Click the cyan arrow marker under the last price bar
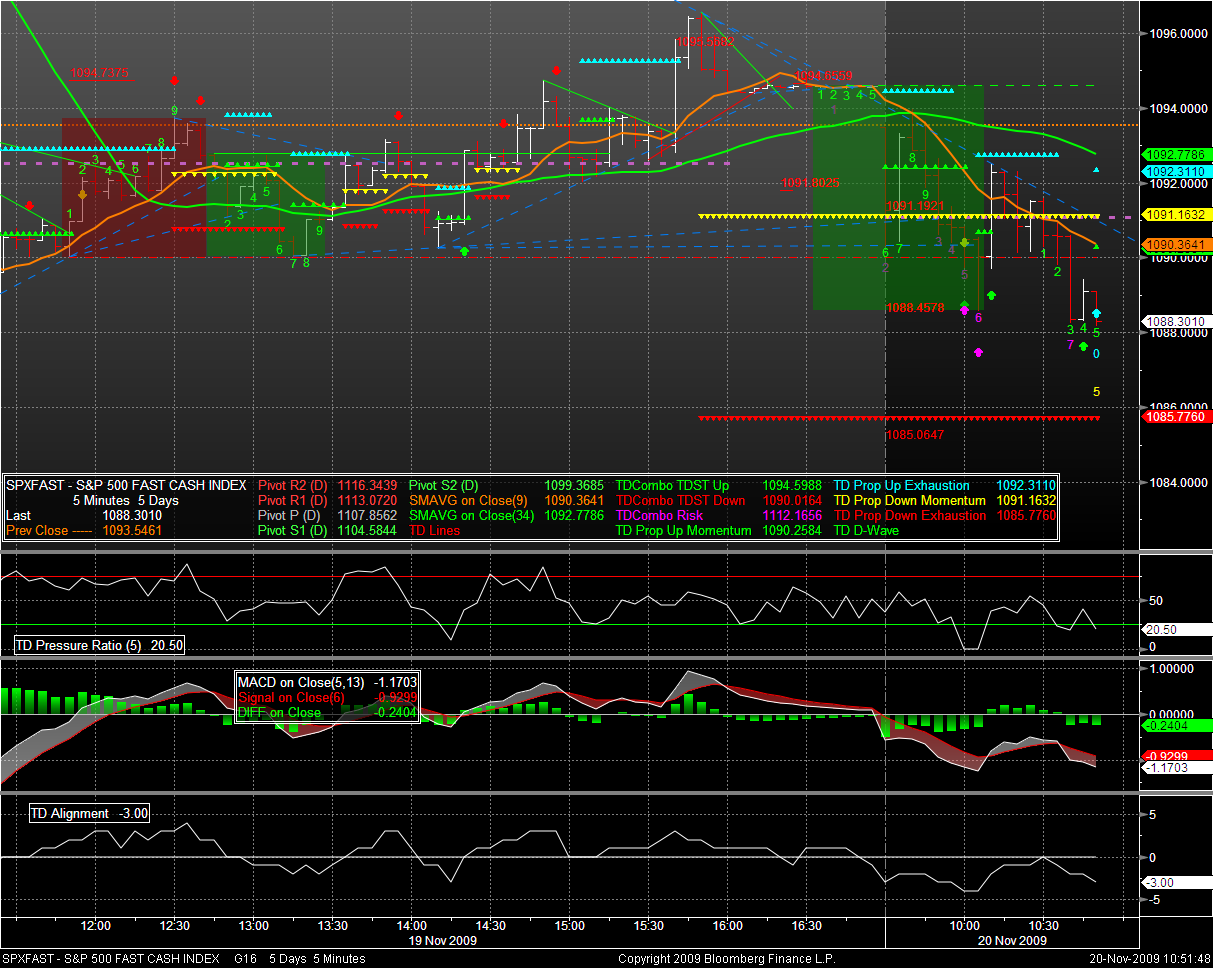 point(1096,314)
